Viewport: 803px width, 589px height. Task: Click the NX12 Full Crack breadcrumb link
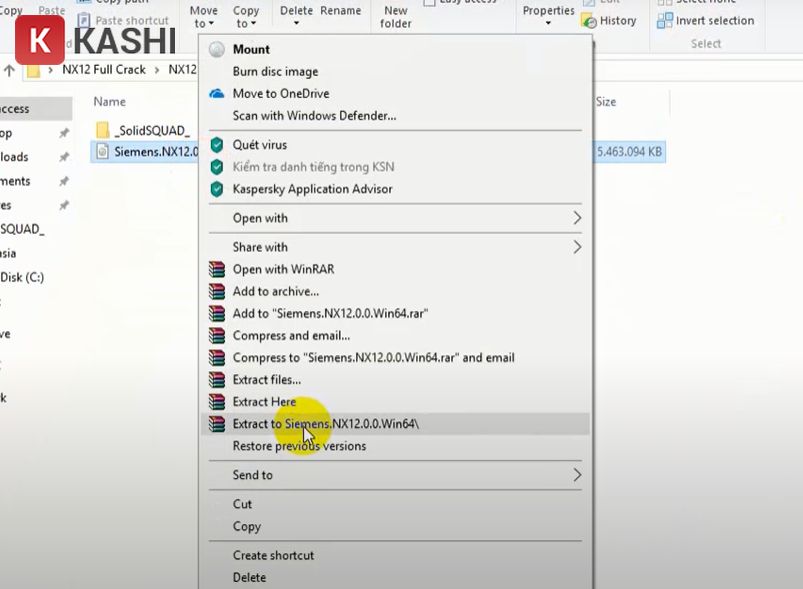[x=105, y=70]
